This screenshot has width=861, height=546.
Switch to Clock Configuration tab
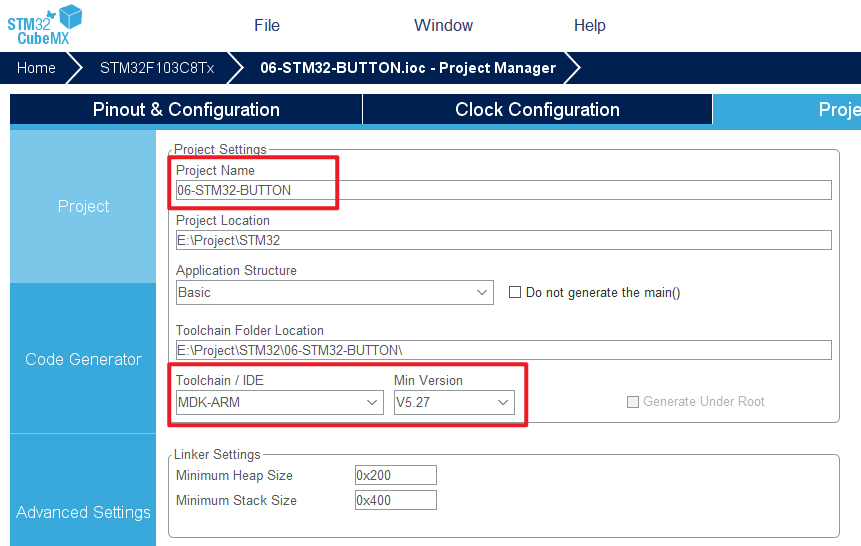(537, 110)
